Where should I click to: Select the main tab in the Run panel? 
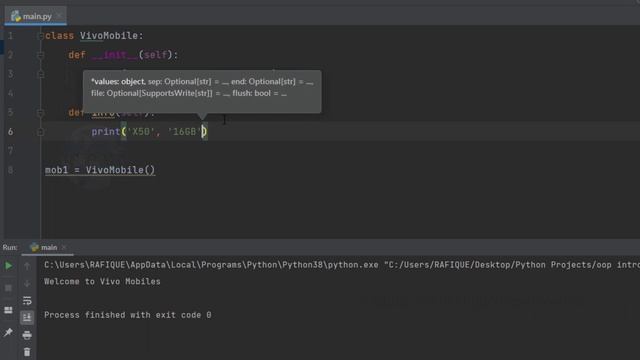click(x=49, y=247)
